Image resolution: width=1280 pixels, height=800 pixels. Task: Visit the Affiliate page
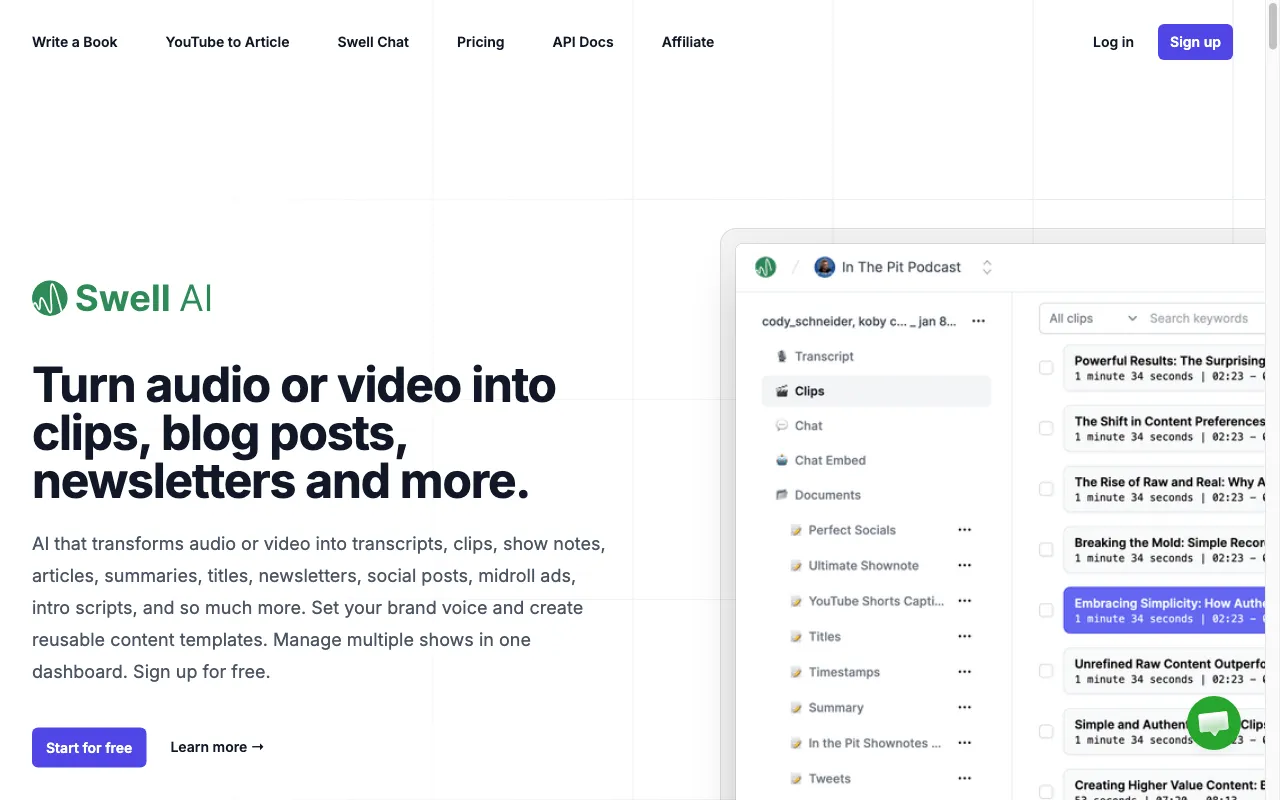(688, 42)
